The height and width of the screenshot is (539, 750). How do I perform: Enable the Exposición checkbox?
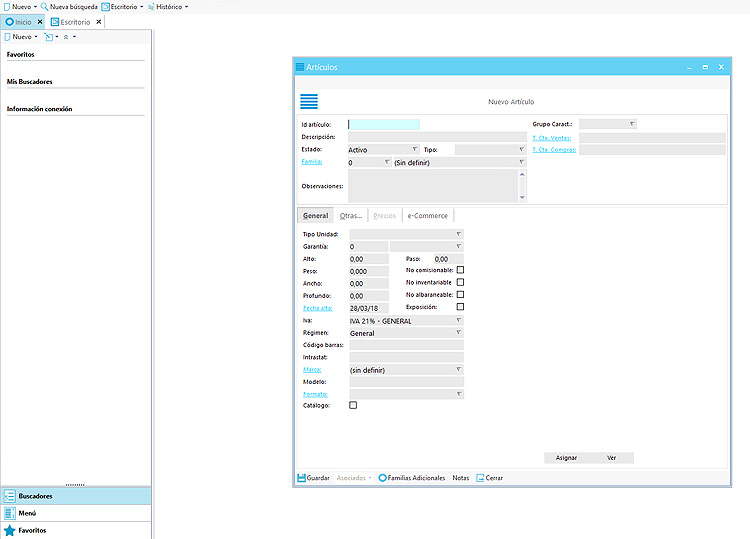[460, 307]
